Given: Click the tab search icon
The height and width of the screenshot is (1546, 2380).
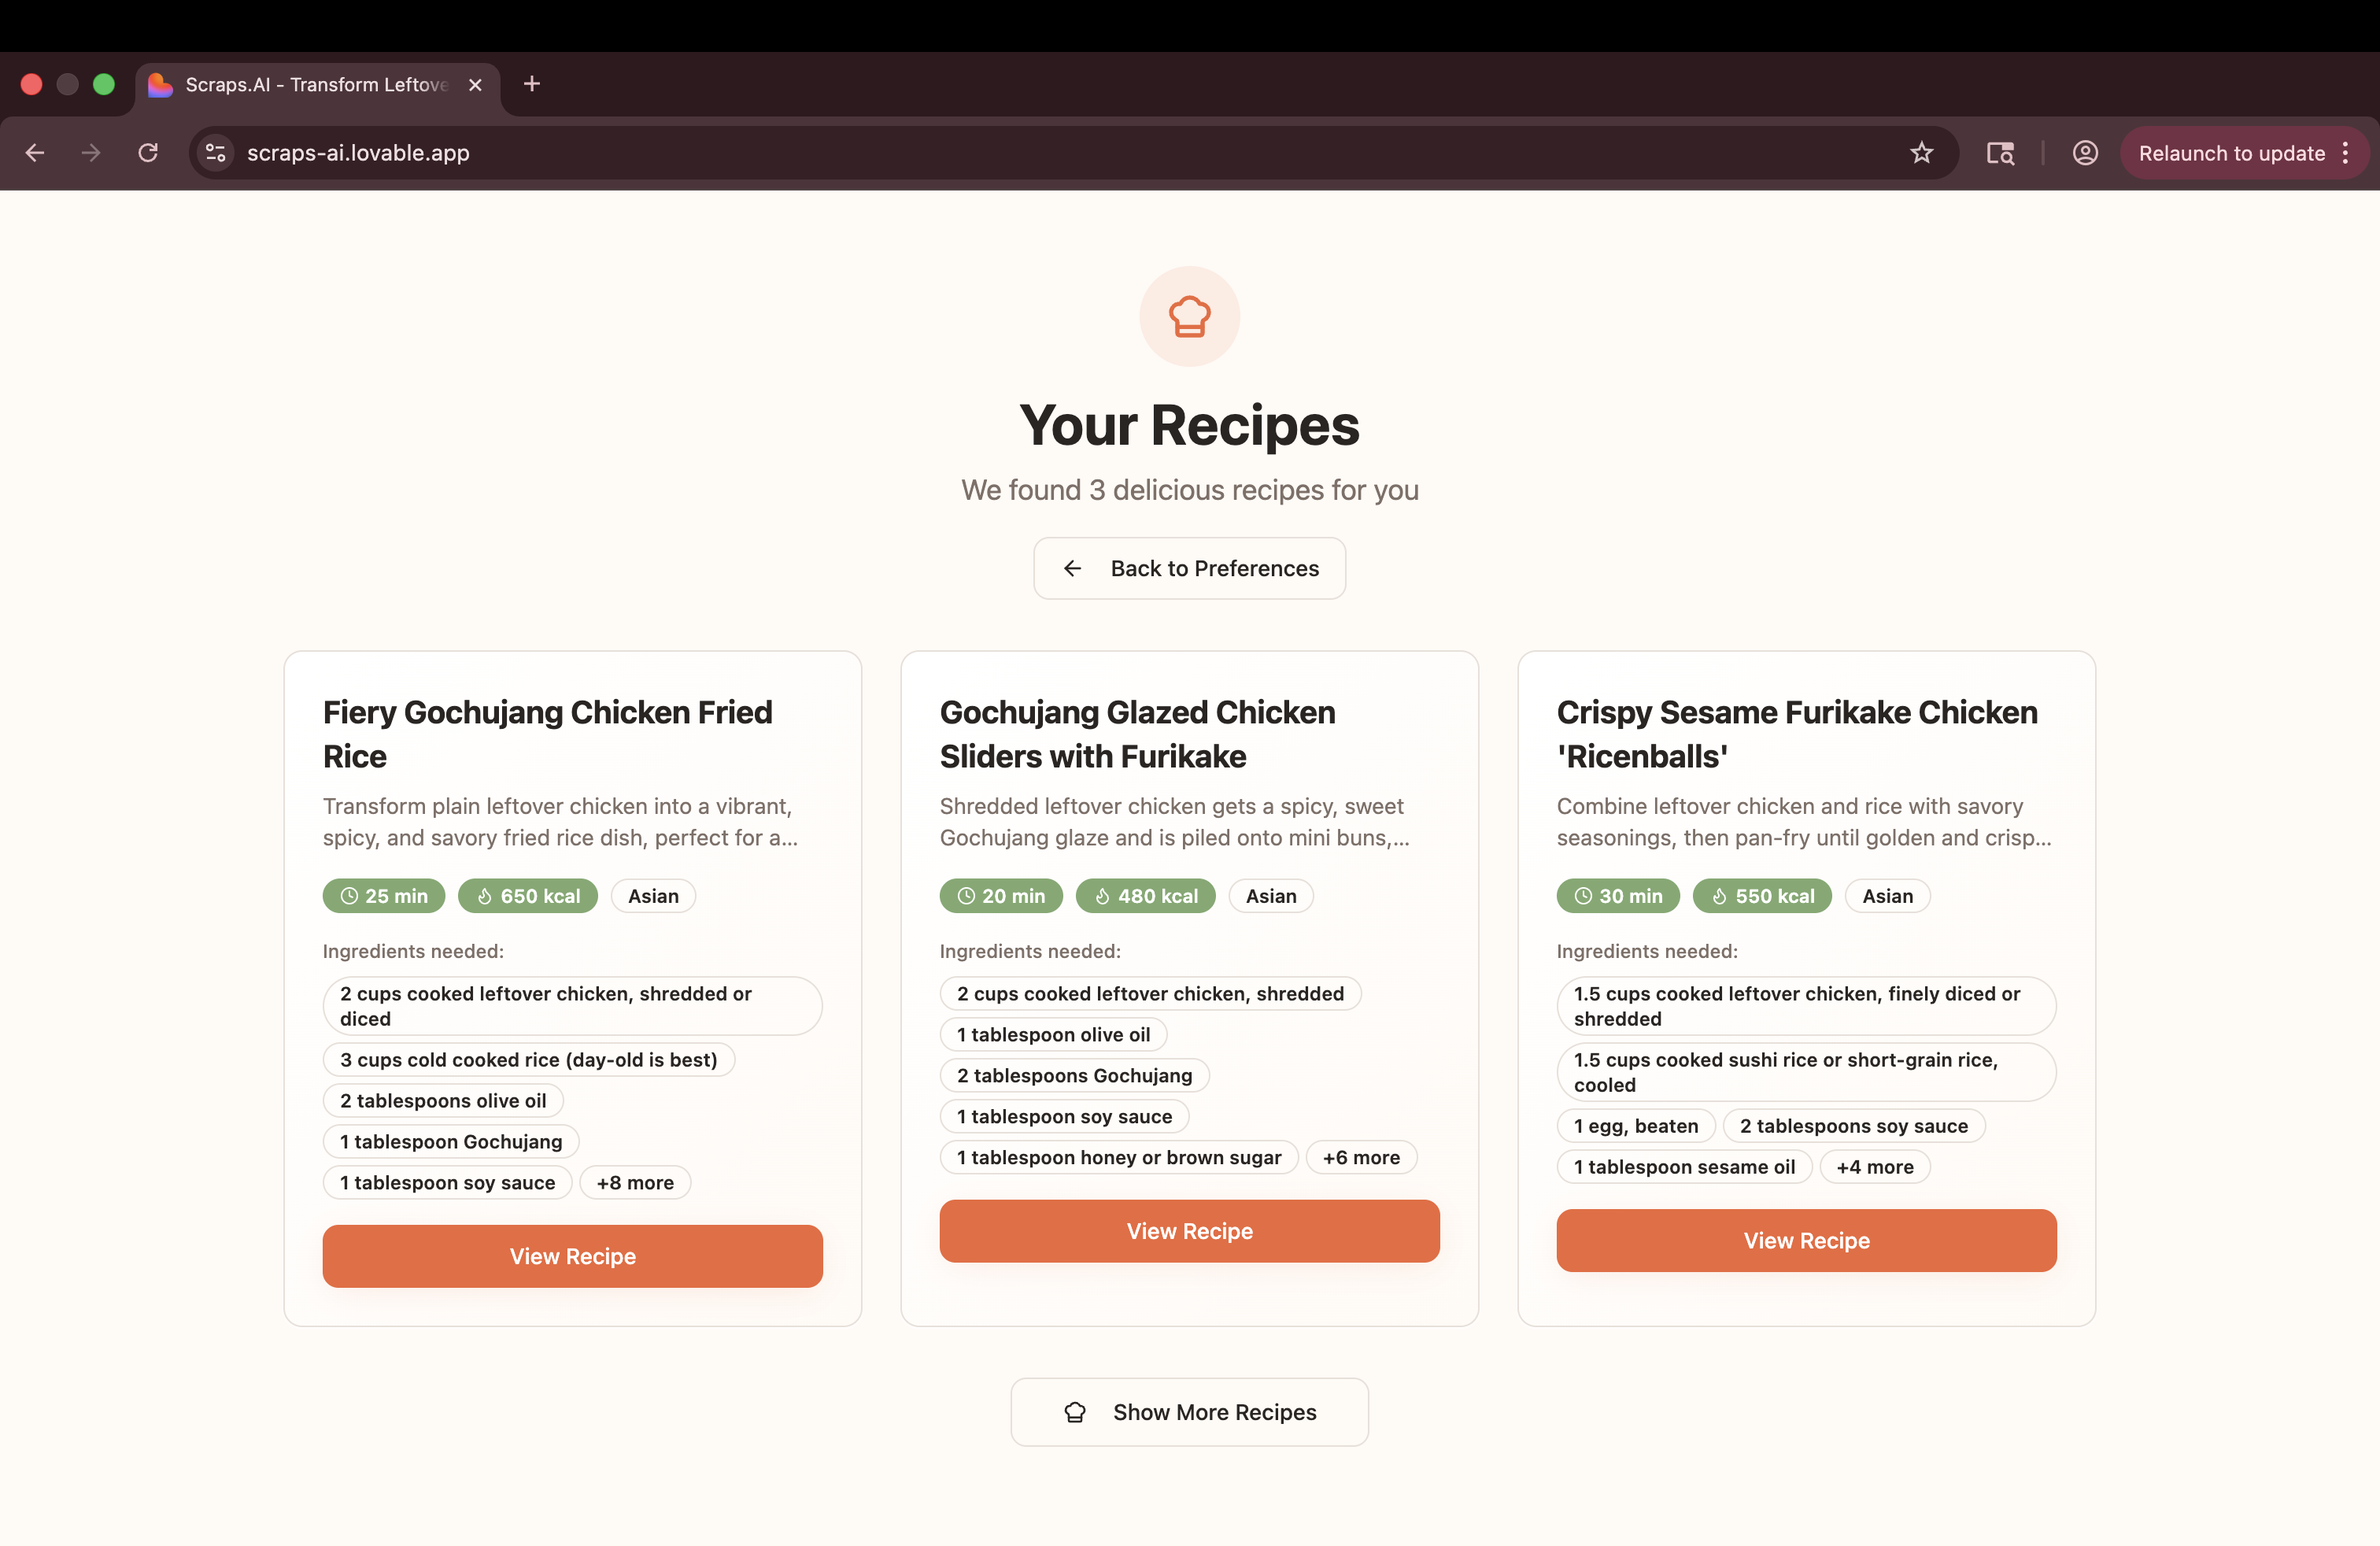Looking at the screenshot, I should coord(2000,153).
